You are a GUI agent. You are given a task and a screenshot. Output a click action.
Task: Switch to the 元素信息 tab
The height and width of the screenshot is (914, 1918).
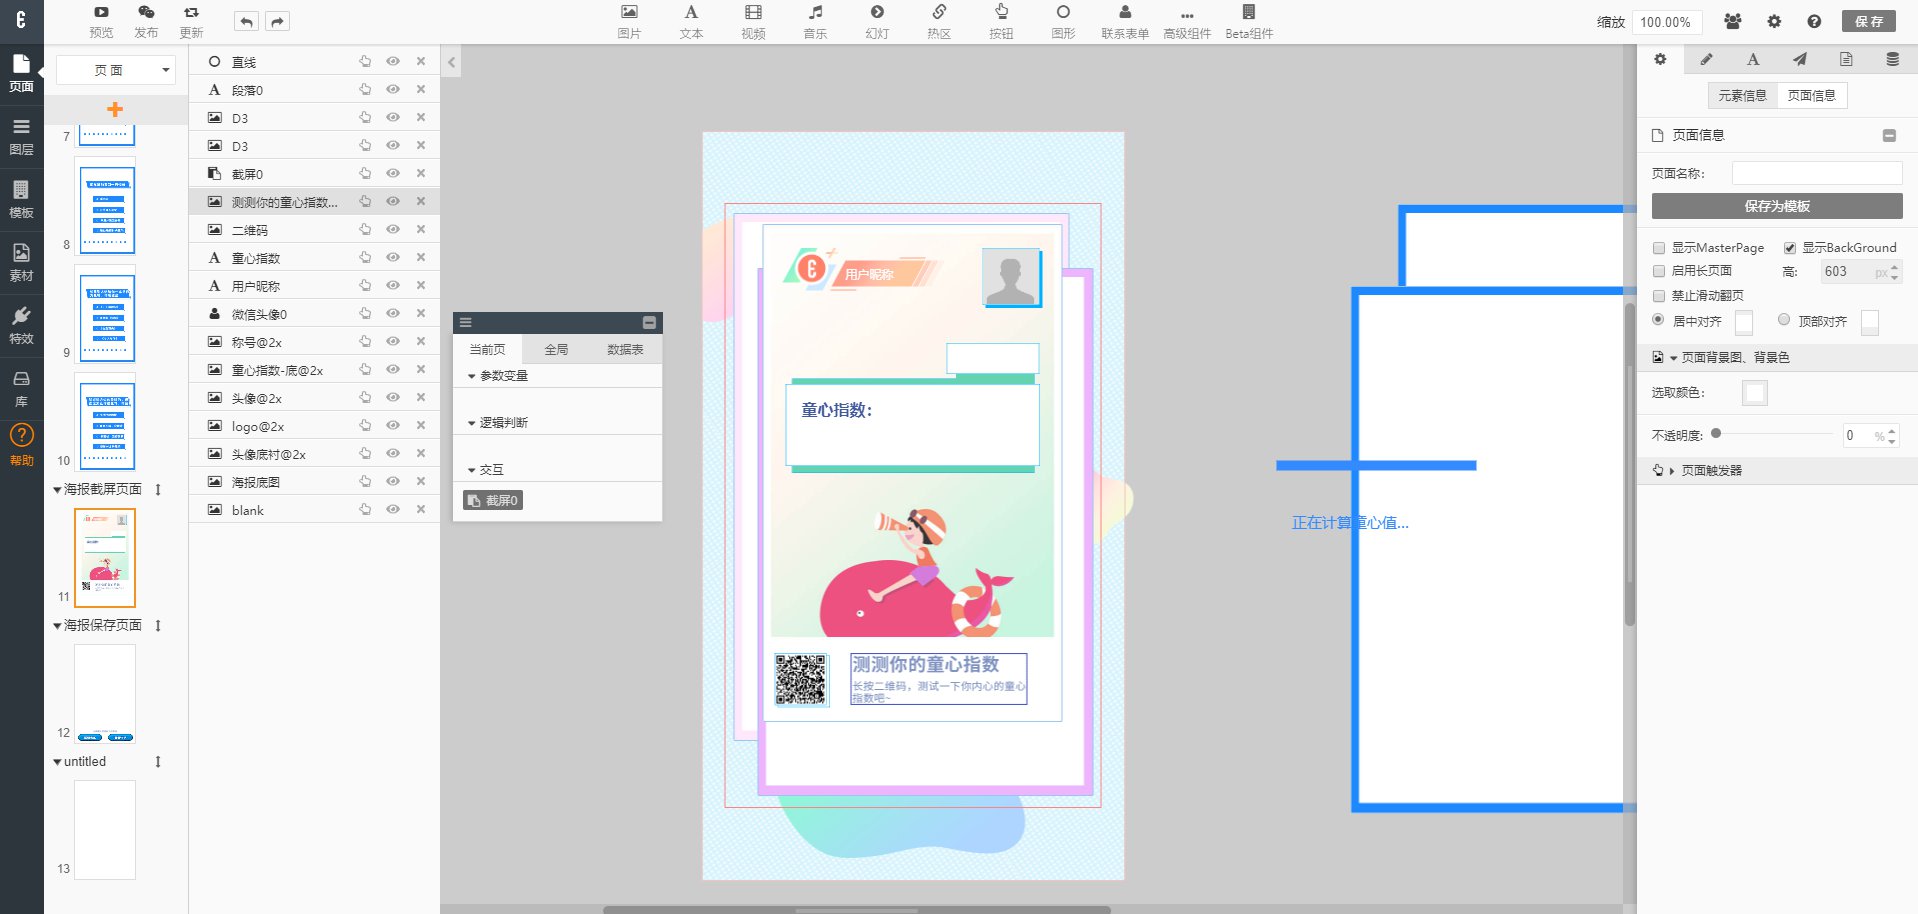pos(1743,96)
